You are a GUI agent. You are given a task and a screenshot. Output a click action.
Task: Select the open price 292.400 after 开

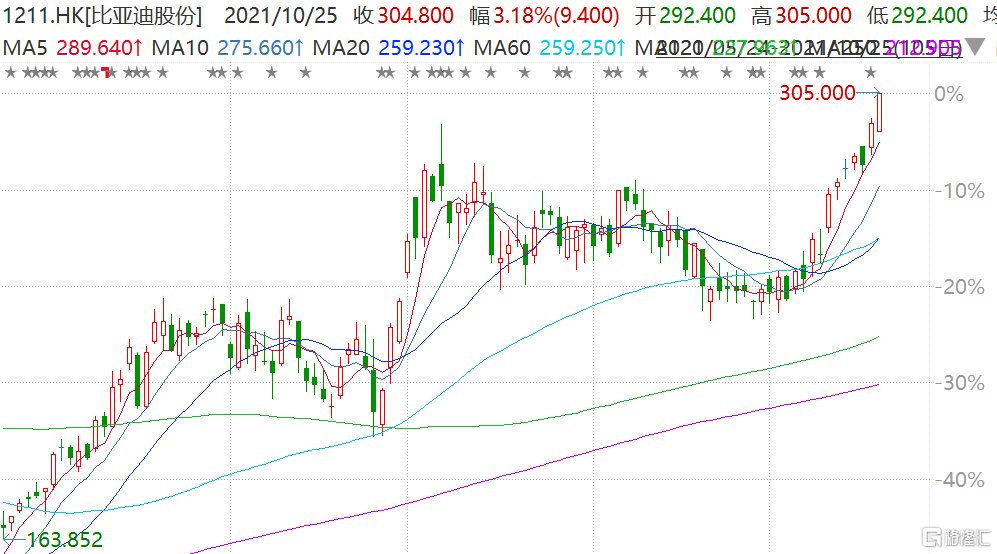coord(697,15)
